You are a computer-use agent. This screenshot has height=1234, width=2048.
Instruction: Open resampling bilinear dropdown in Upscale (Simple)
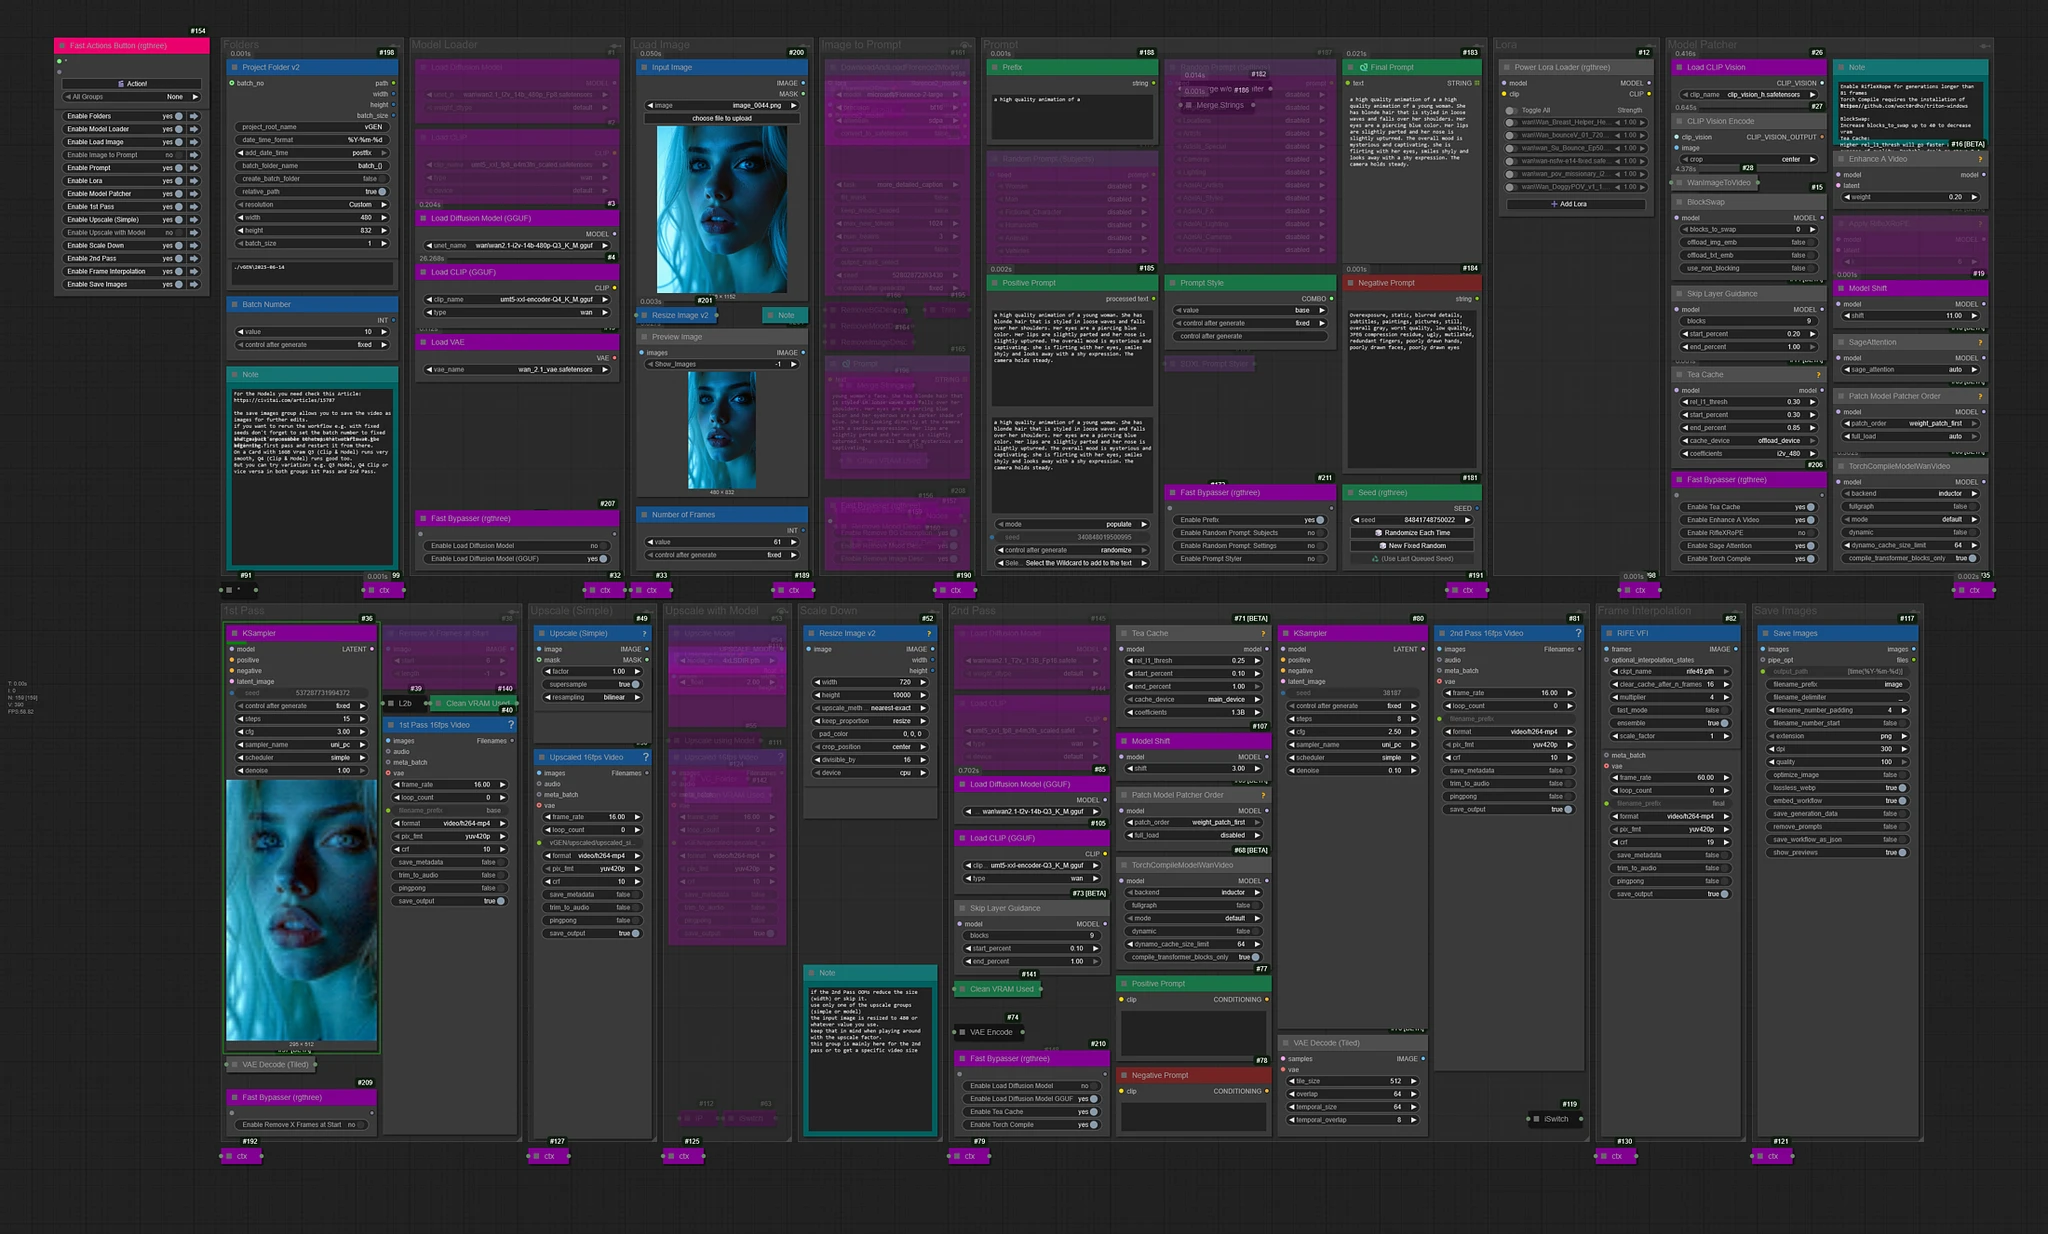coord(592,697)
